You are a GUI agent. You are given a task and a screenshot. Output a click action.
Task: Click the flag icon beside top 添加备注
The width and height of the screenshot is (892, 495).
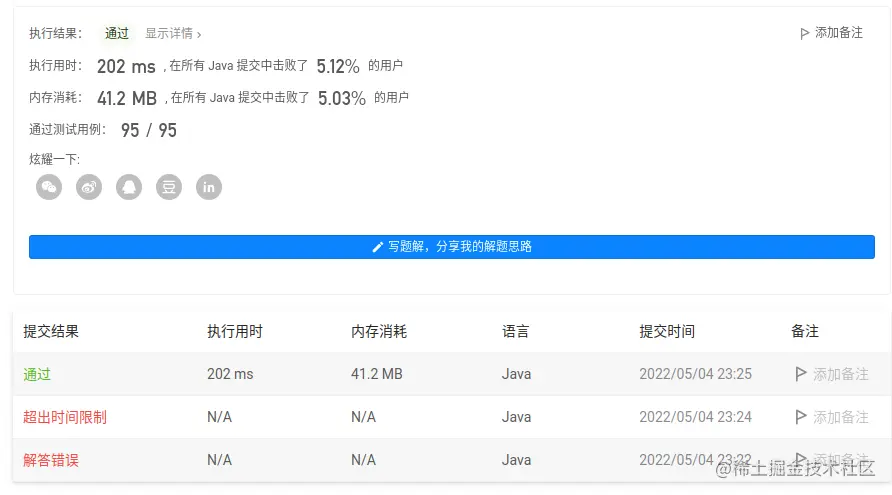(804, 34)
